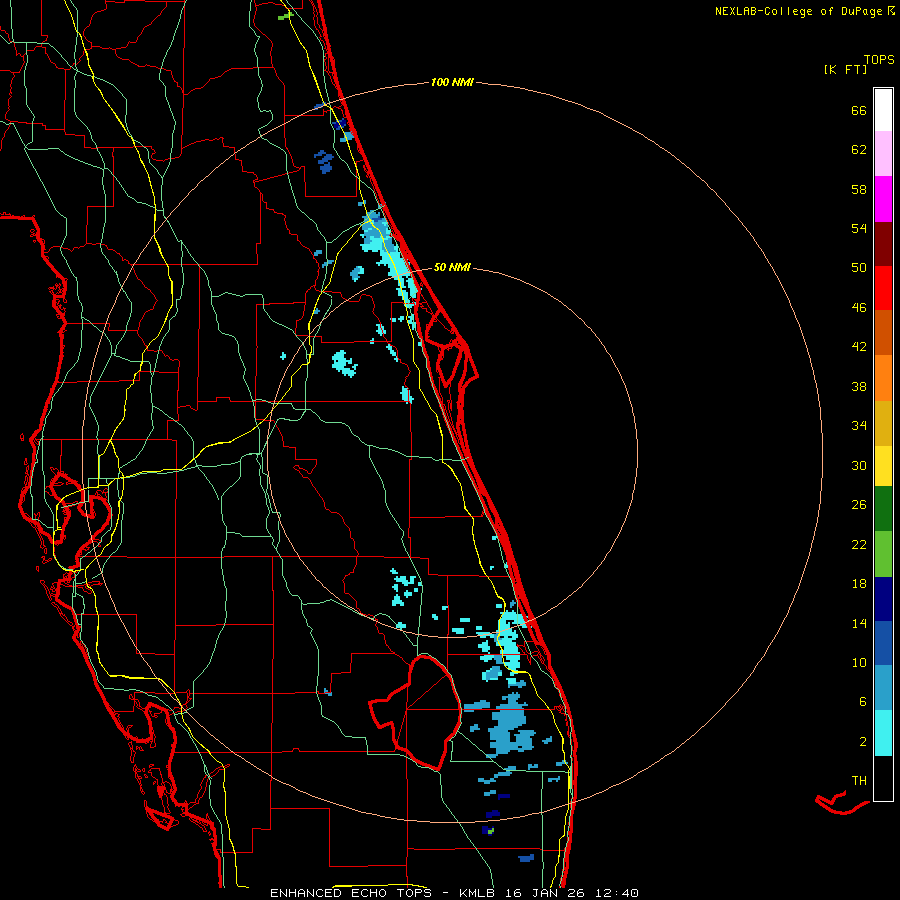This screenshot has width=900, height=900.
Task: Select the medium blue legend band
Action: [x=883, y=643]
